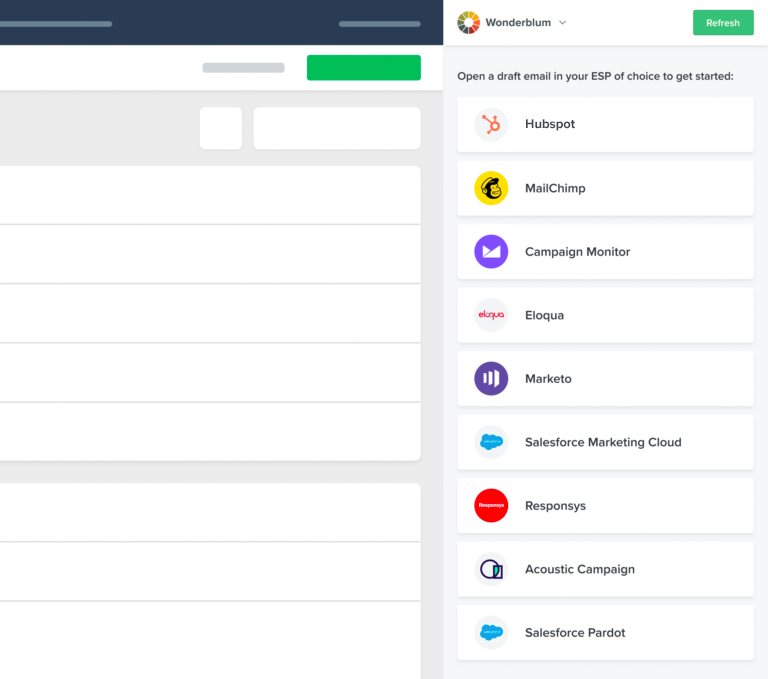Select the Salesforce Pardot text label
The height and width of the screenshot is (679, 768).
tap(575, 632)
